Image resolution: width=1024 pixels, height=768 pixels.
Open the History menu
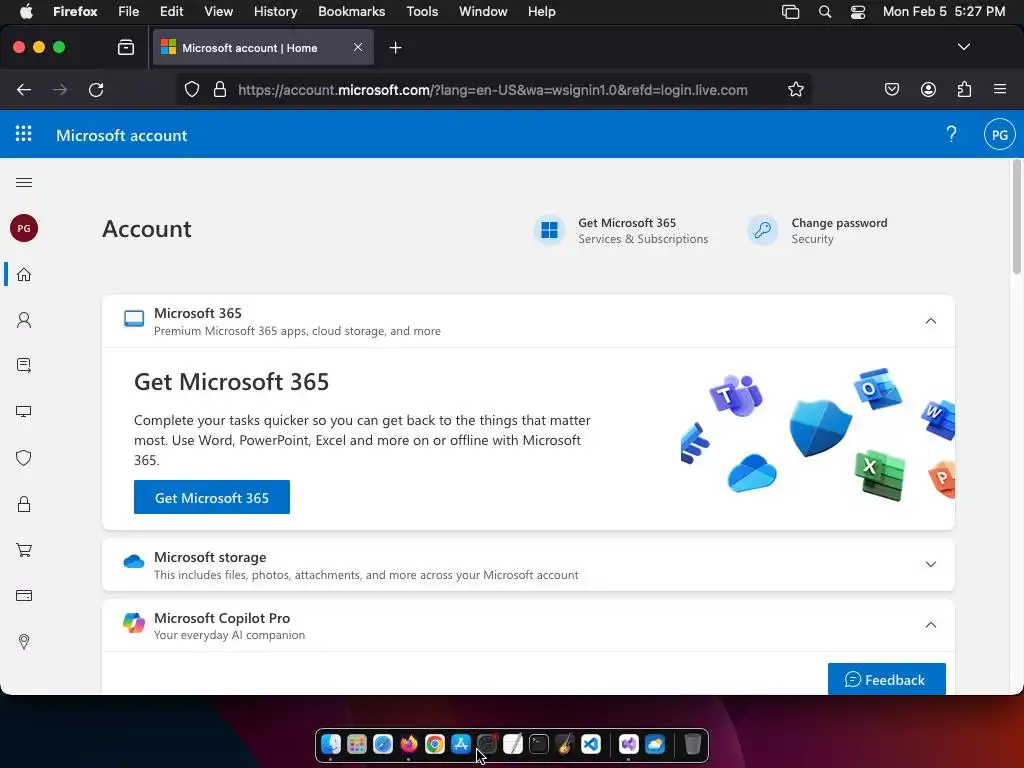point(275,11)
